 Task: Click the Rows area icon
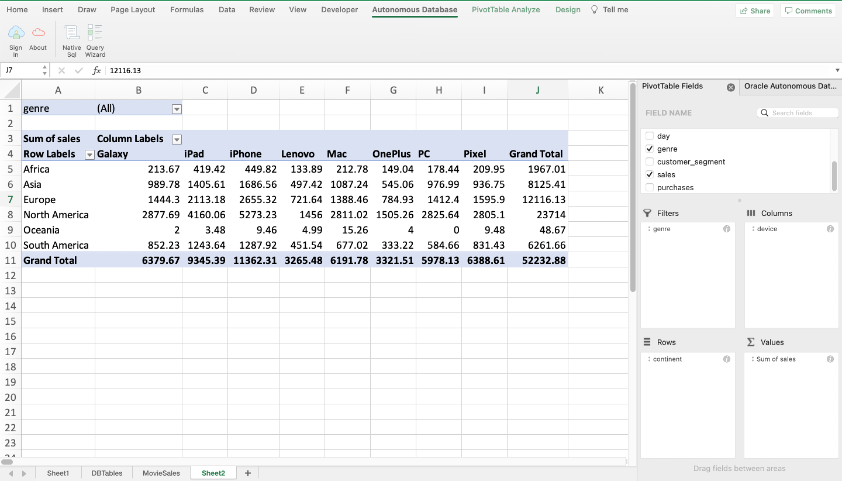[647, 342]
